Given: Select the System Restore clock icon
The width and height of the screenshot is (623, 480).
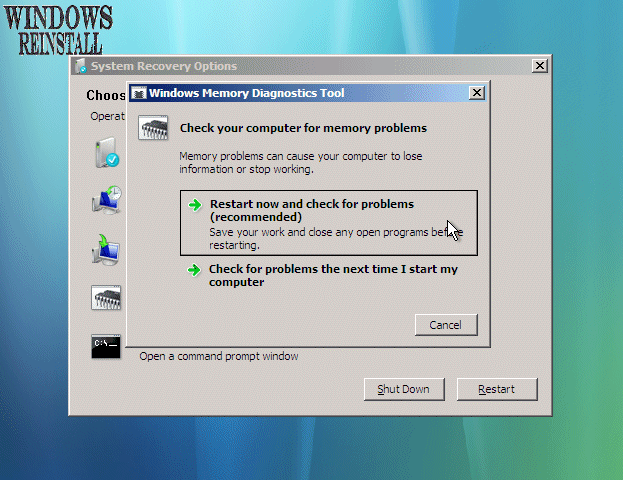Looking at the screenshot, I should [106, 200].
